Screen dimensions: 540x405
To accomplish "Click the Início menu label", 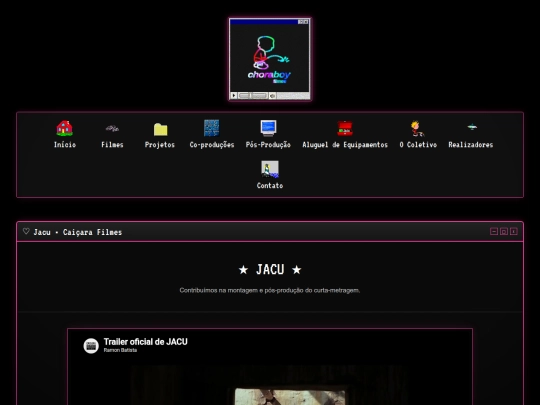I will pos(65,145).
